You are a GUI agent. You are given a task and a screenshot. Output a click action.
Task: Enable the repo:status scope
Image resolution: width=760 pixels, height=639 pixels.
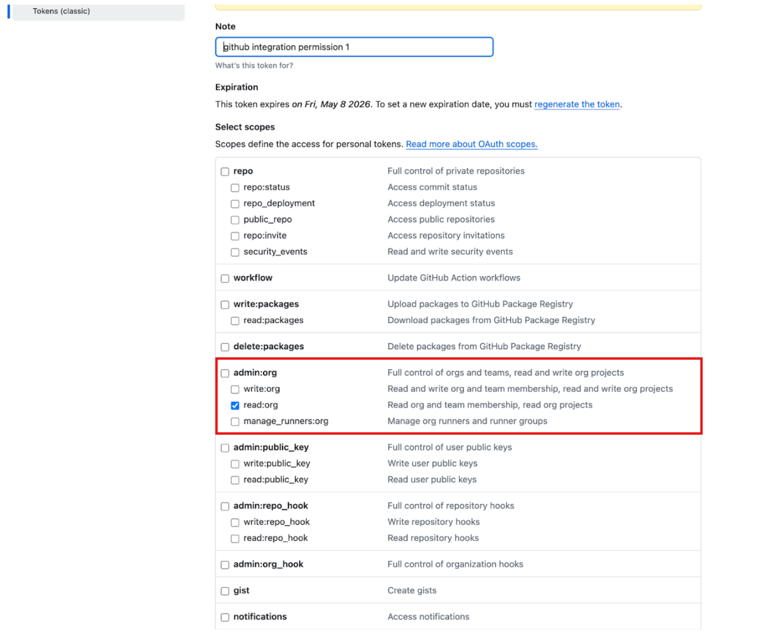pos(235,187)
